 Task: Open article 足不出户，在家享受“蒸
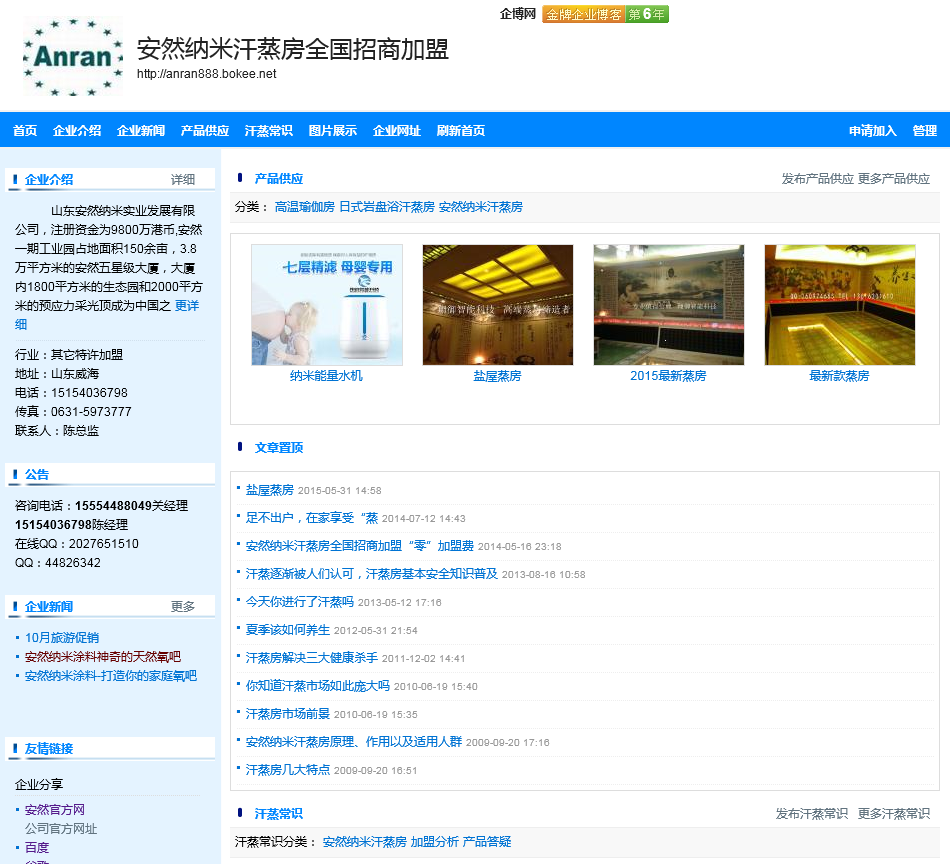311,518
